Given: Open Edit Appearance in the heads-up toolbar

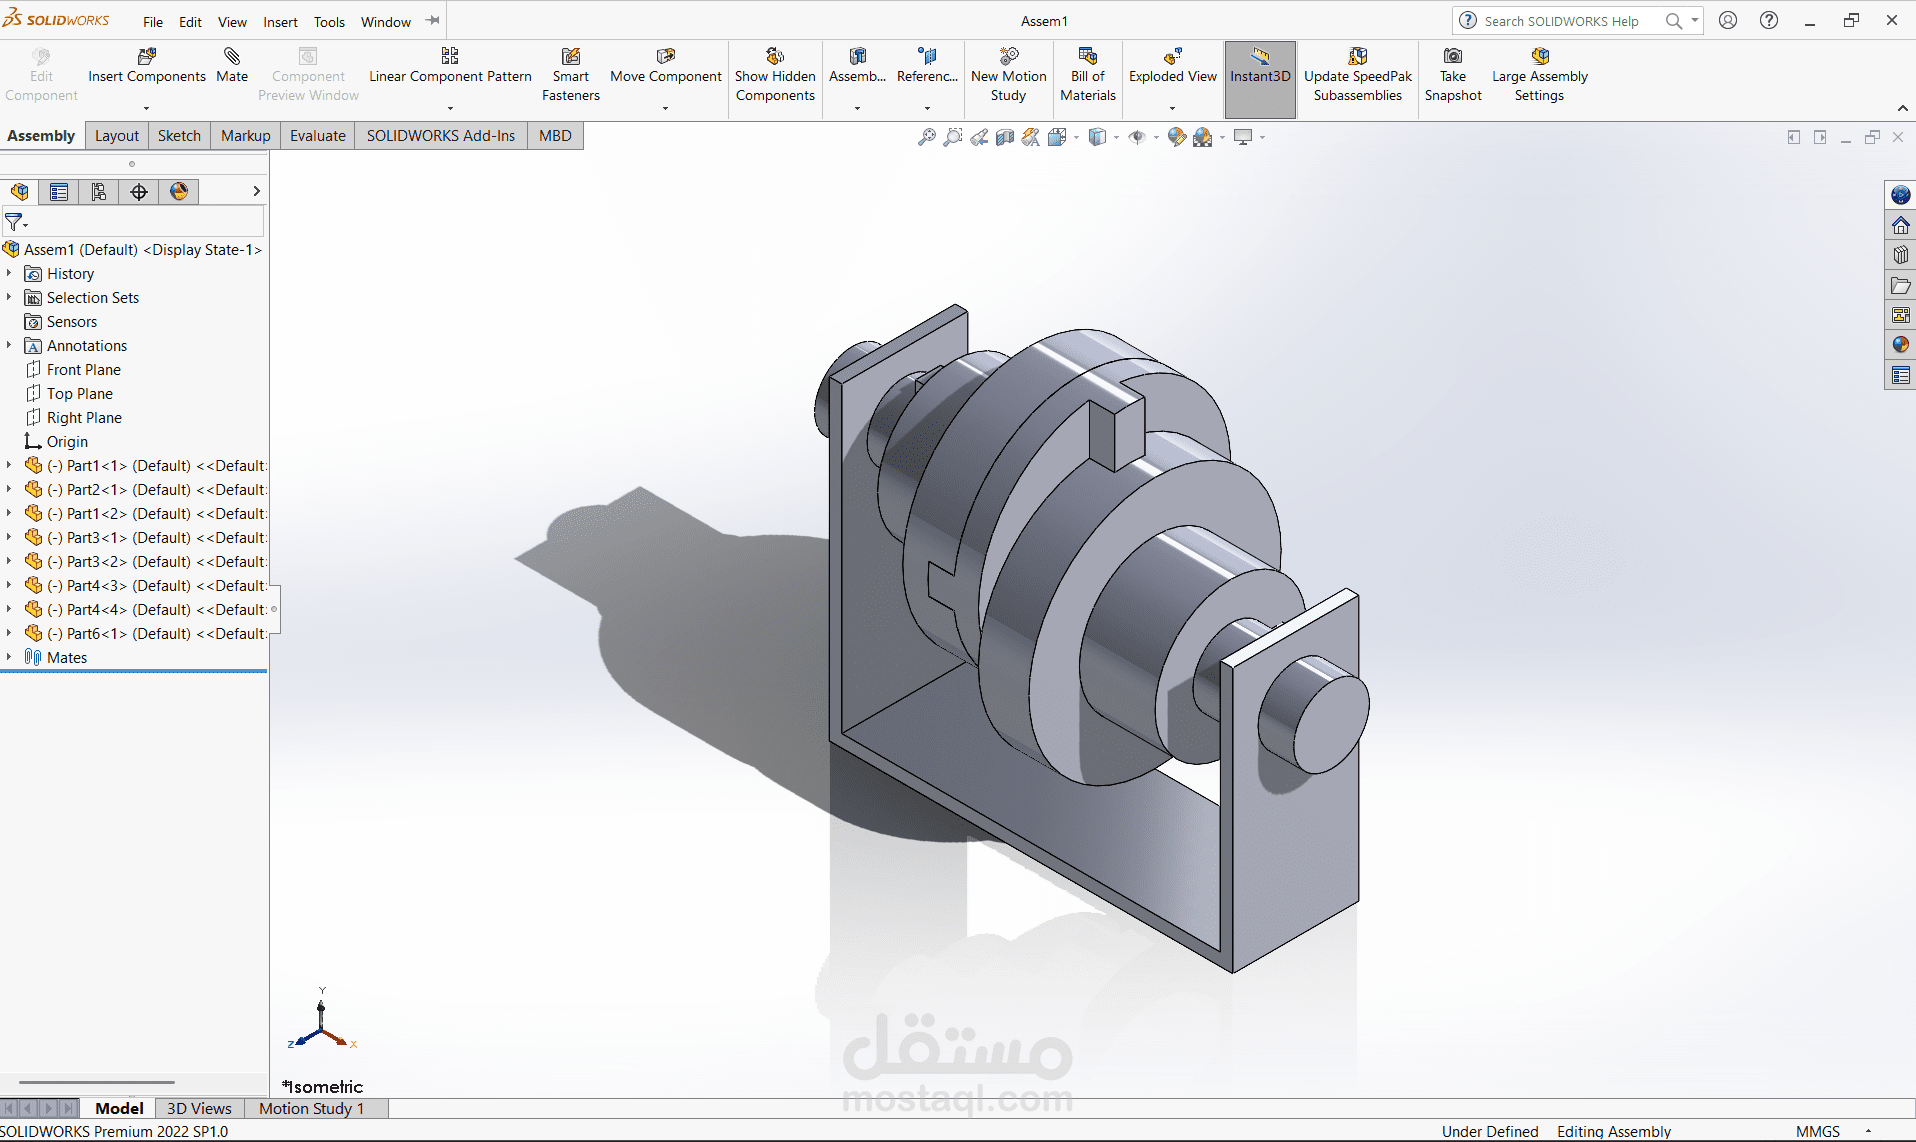Looking at the screenshot, I should (x=1177, y=137).
